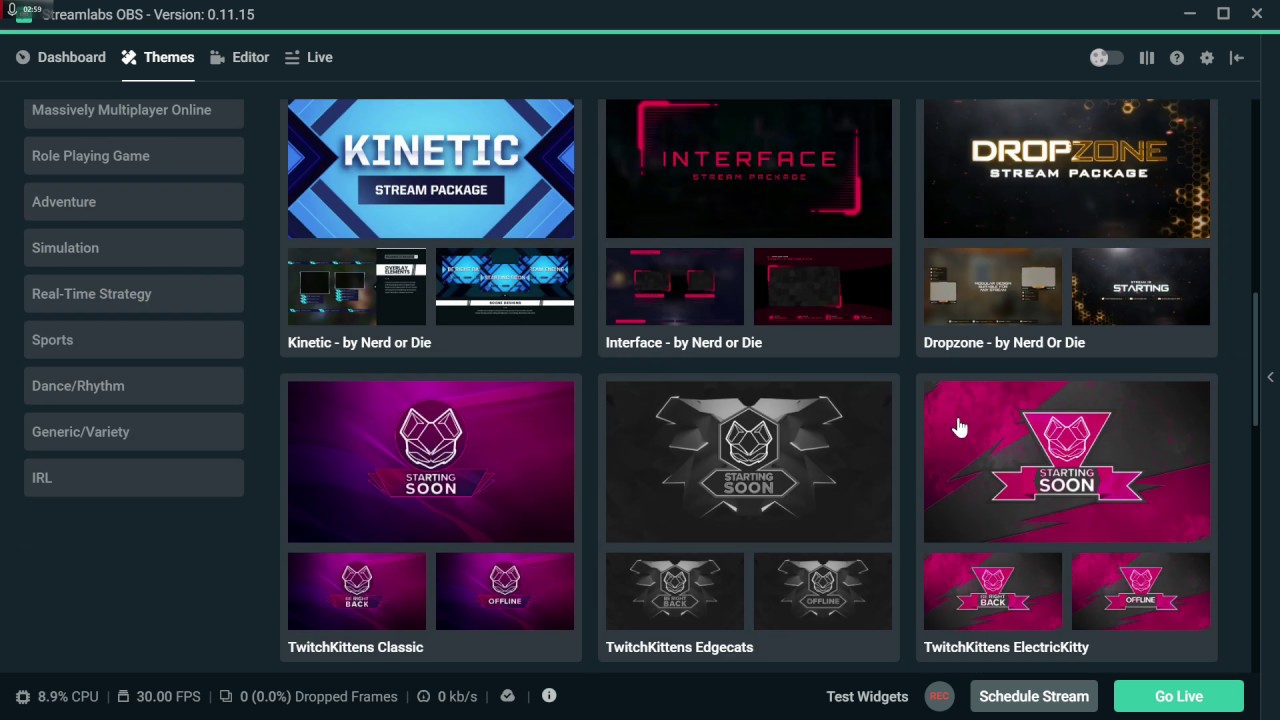Click ElectricKitty Be Right Back thumbnail

click(993, 591)
